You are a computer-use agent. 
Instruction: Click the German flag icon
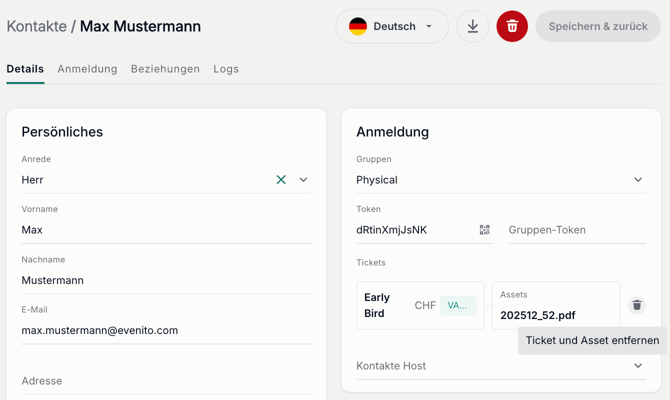point(358,26)
